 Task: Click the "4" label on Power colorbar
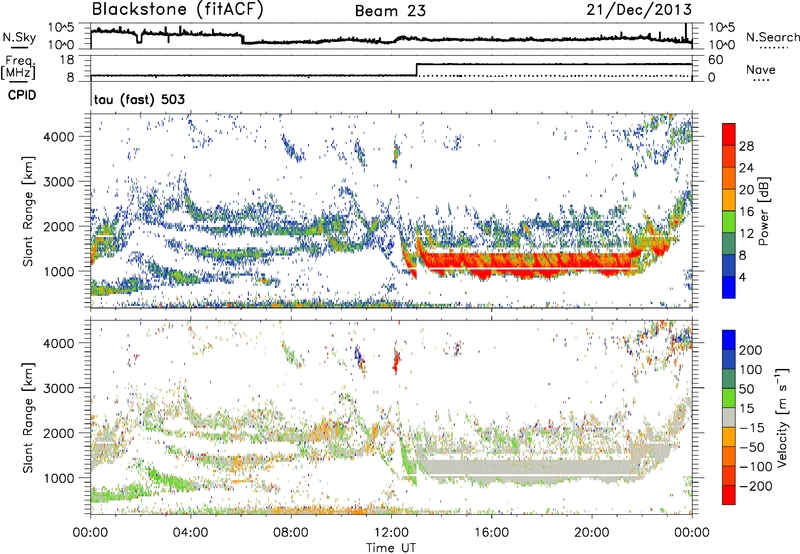[742, 277]
